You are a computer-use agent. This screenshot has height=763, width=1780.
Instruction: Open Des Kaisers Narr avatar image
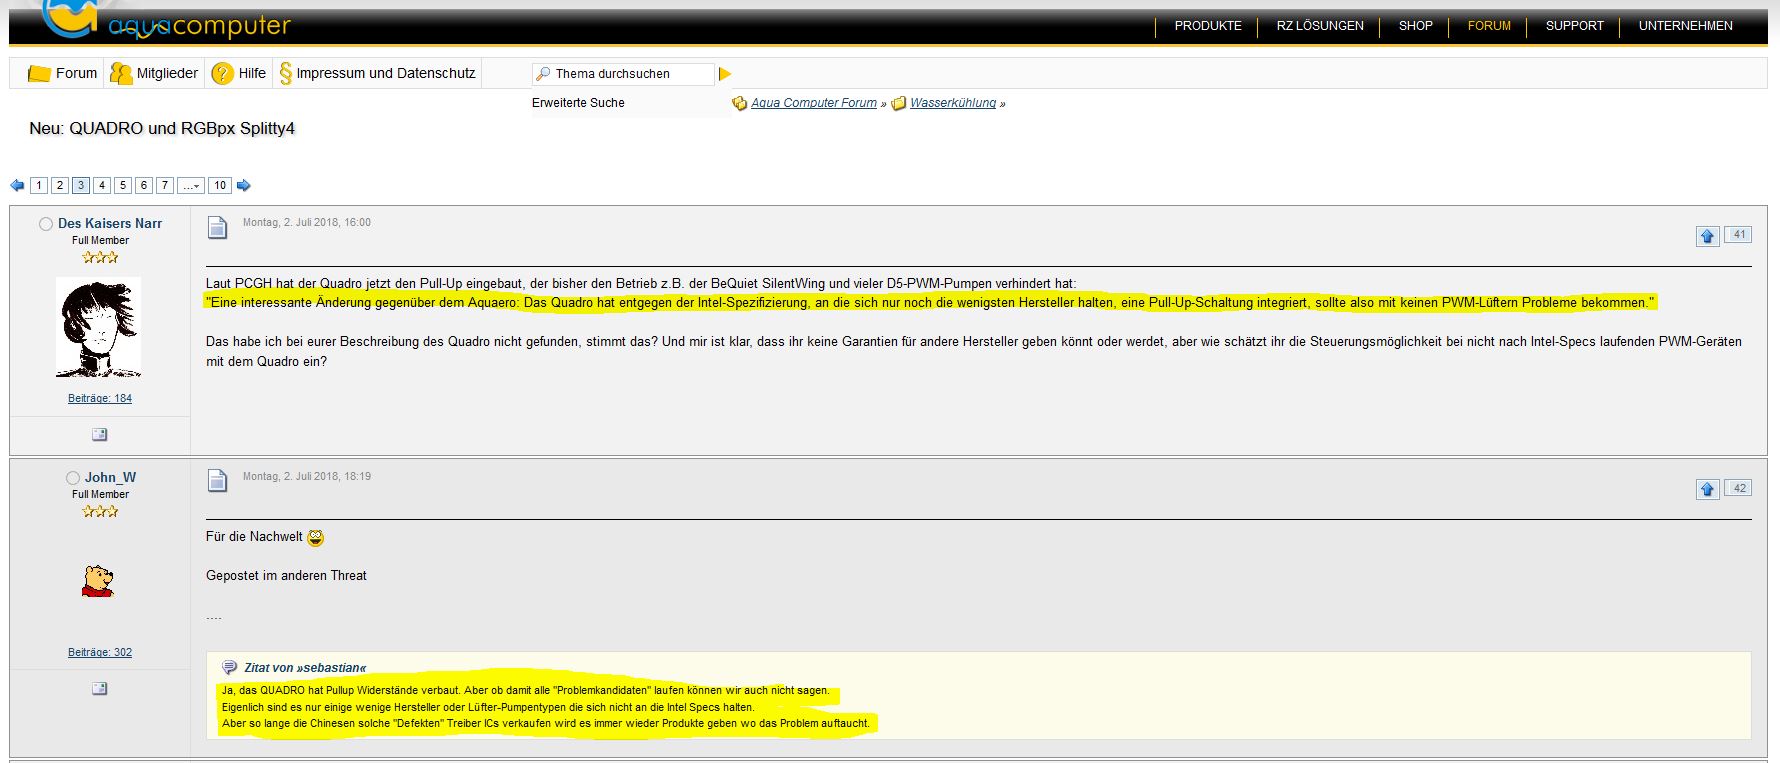(98, 328)
